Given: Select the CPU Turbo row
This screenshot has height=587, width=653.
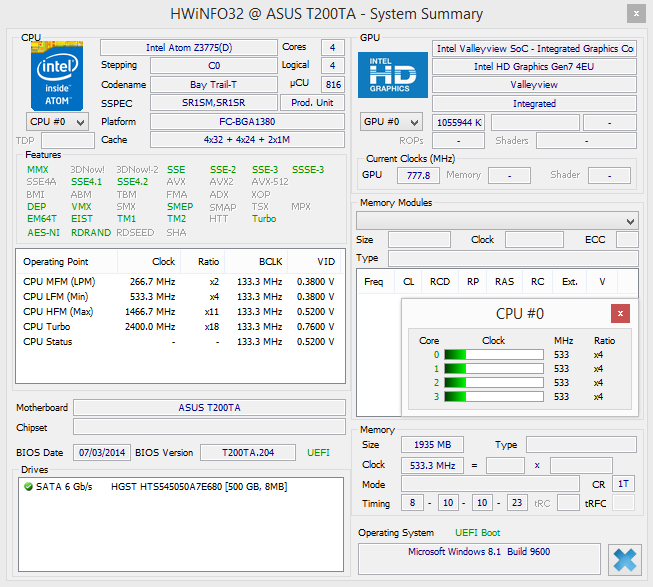Looking at the screenshot, I should coord(179,327).
